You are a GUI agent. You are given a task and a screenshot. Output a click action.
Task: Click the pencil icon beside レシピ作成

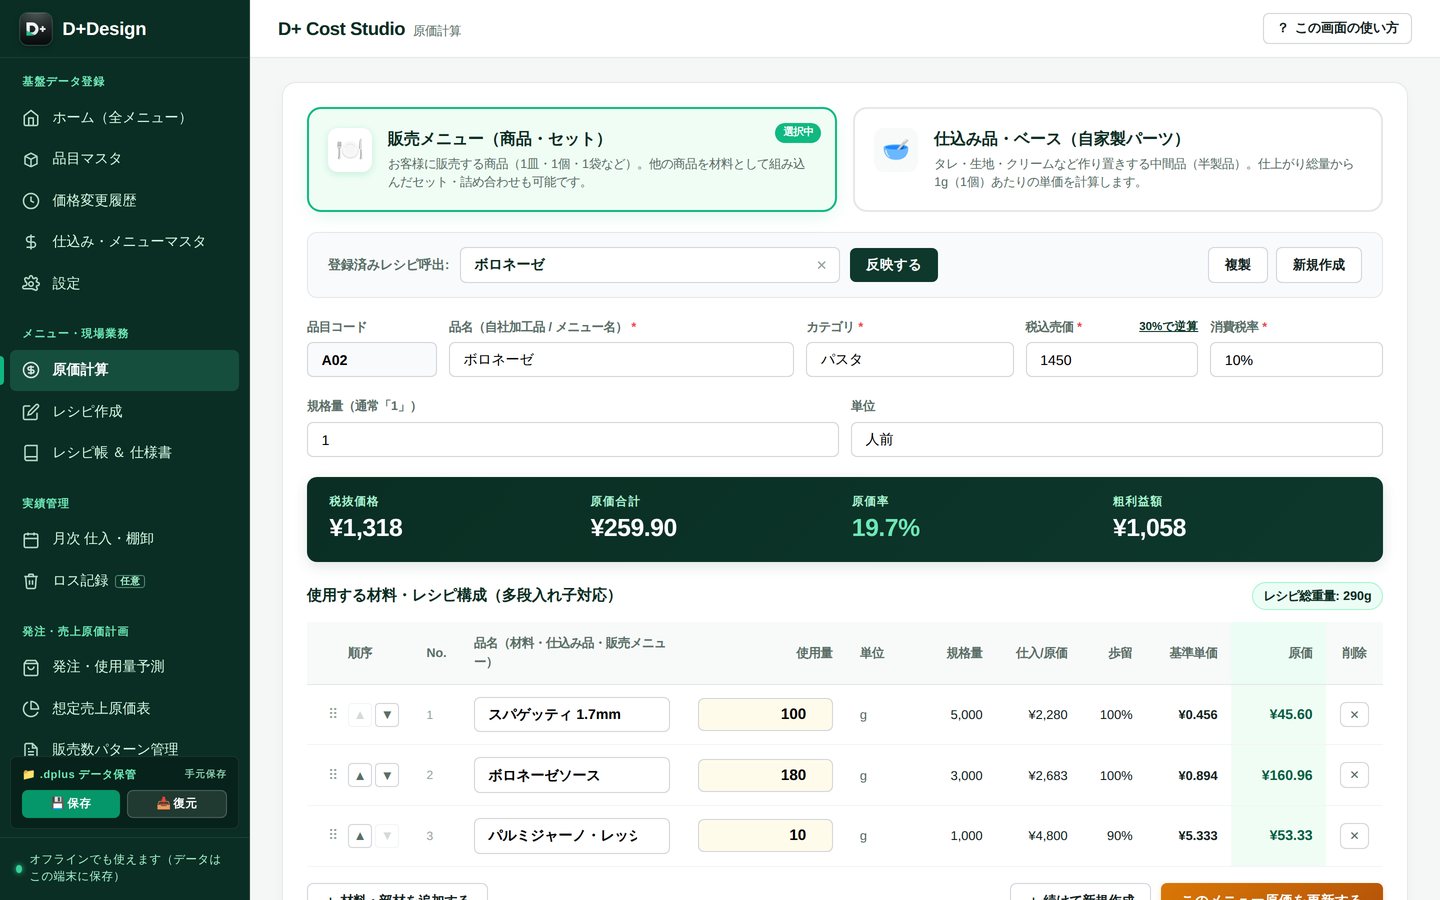(31, 412)
